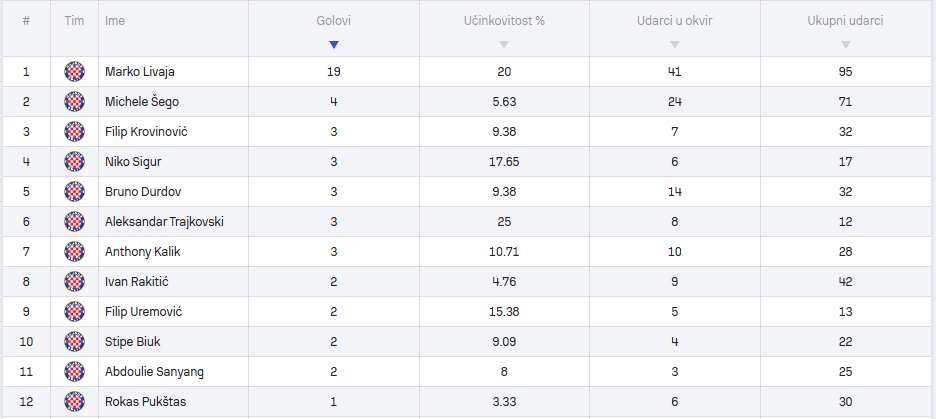This screenshot has width=936, height=419.
Task: Click sort arrow under Ukupni udarci
Action: point(845,45)
